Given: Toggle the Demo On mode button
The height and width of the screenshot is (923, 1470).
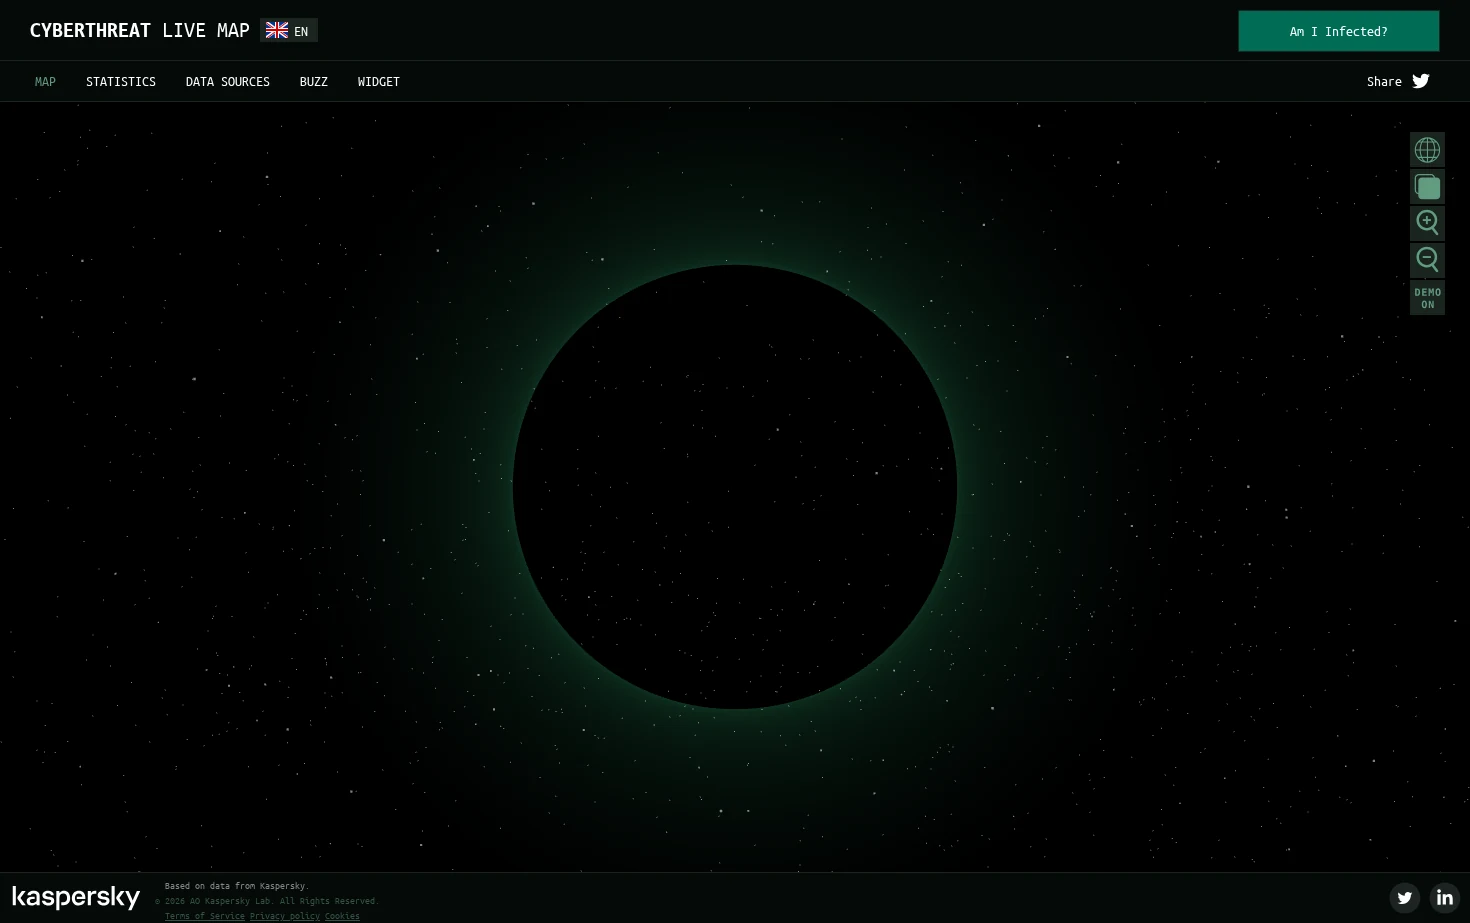Looking at the screenshot, I should pos(1427,298).
